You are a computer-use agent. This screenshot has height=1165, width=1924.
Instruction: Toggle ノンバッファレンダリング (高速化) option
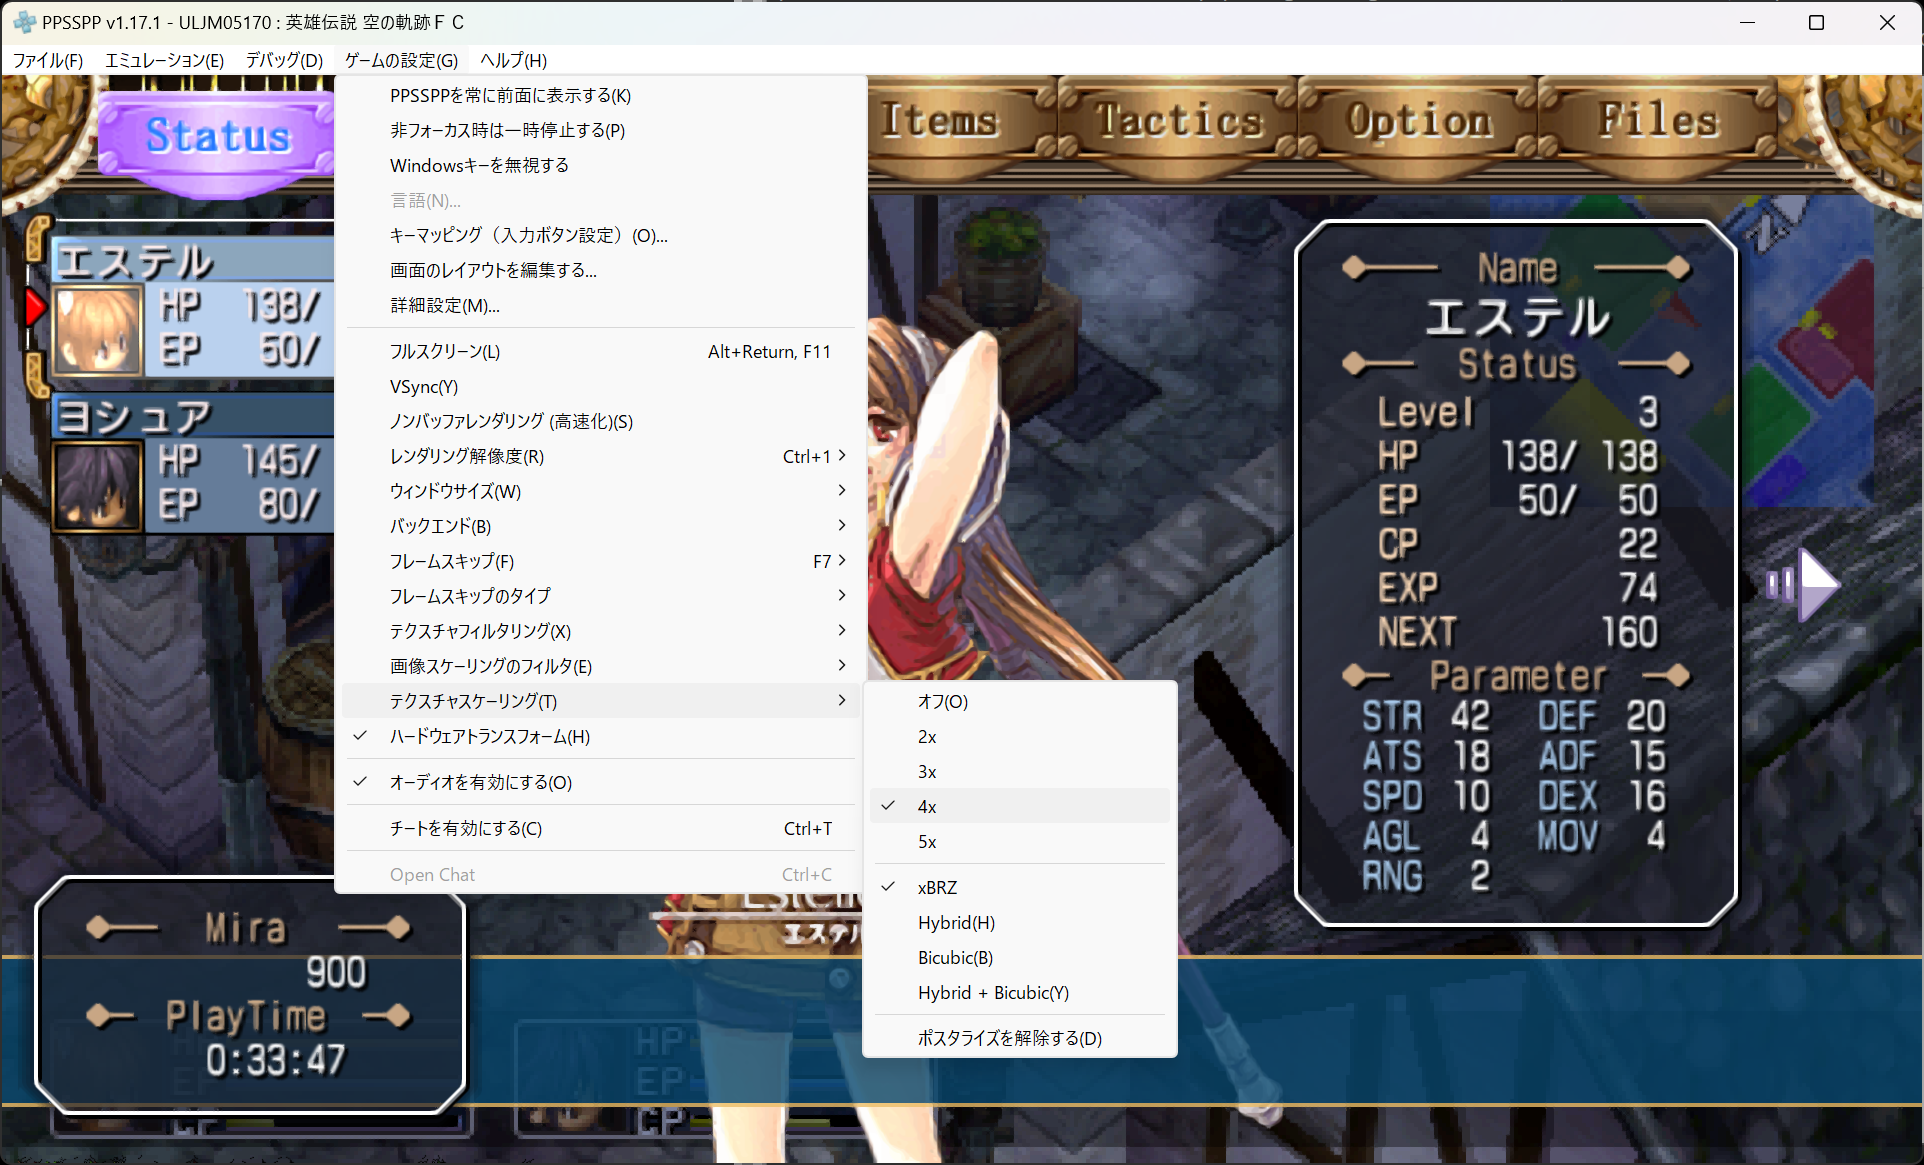600,422
